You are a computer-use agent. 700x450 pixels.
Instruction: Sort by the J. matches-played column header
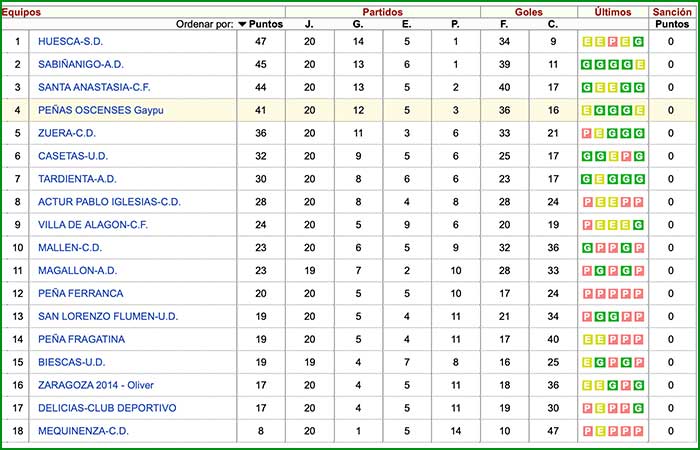pos(309,23)
